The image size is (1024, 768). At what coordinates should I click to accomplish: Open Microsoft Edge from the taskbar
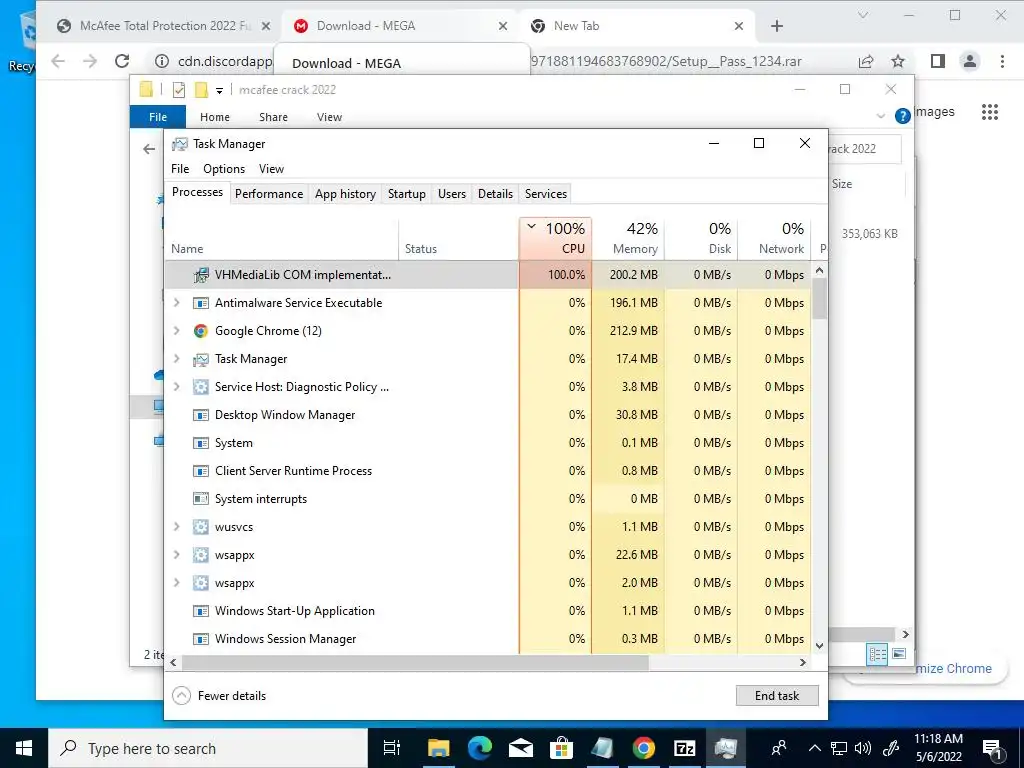point(479,748)
